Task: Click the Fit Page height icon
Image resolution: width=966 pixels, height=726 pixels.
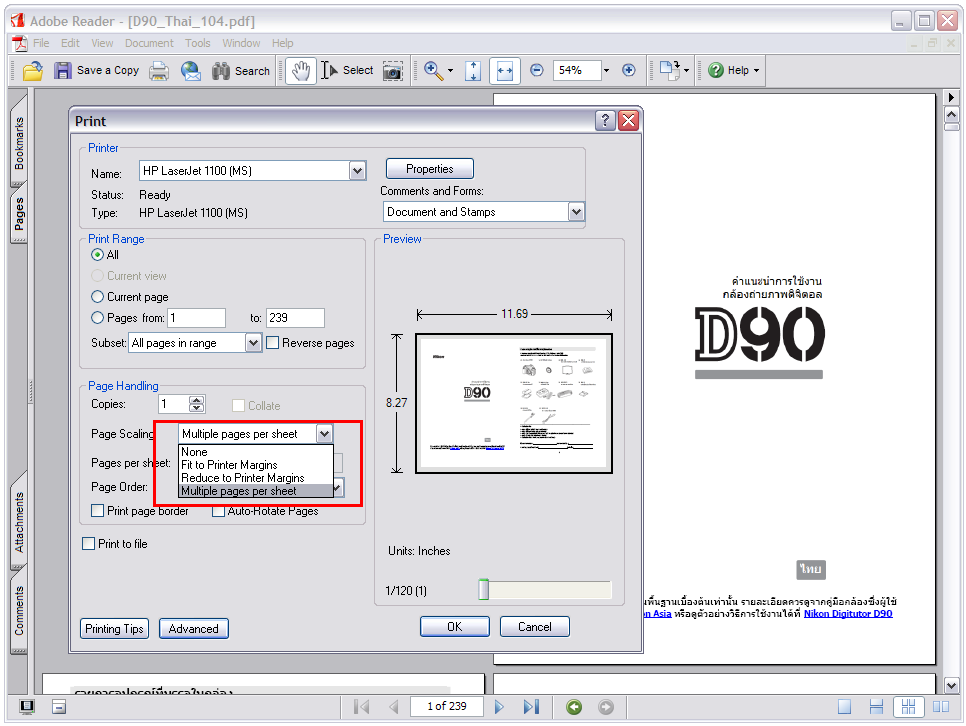Action: [x=473, y=71]
